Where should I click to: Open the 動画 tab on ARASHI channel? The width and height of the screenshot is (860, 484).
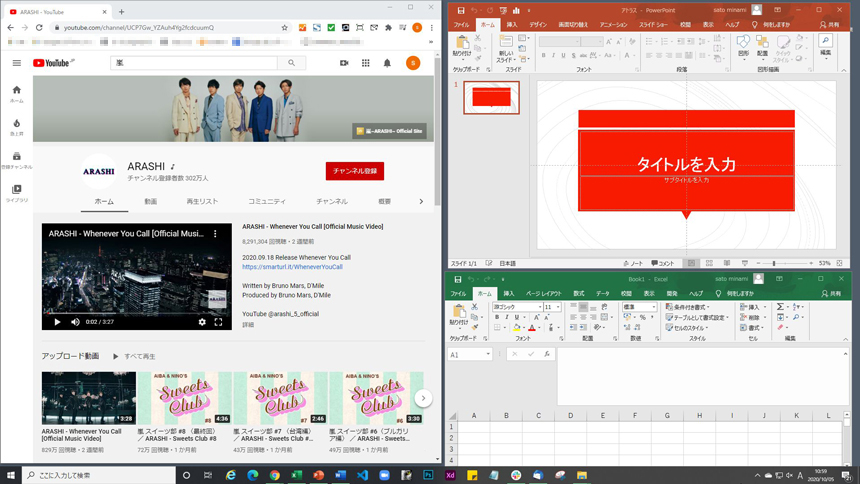[150, 201]
